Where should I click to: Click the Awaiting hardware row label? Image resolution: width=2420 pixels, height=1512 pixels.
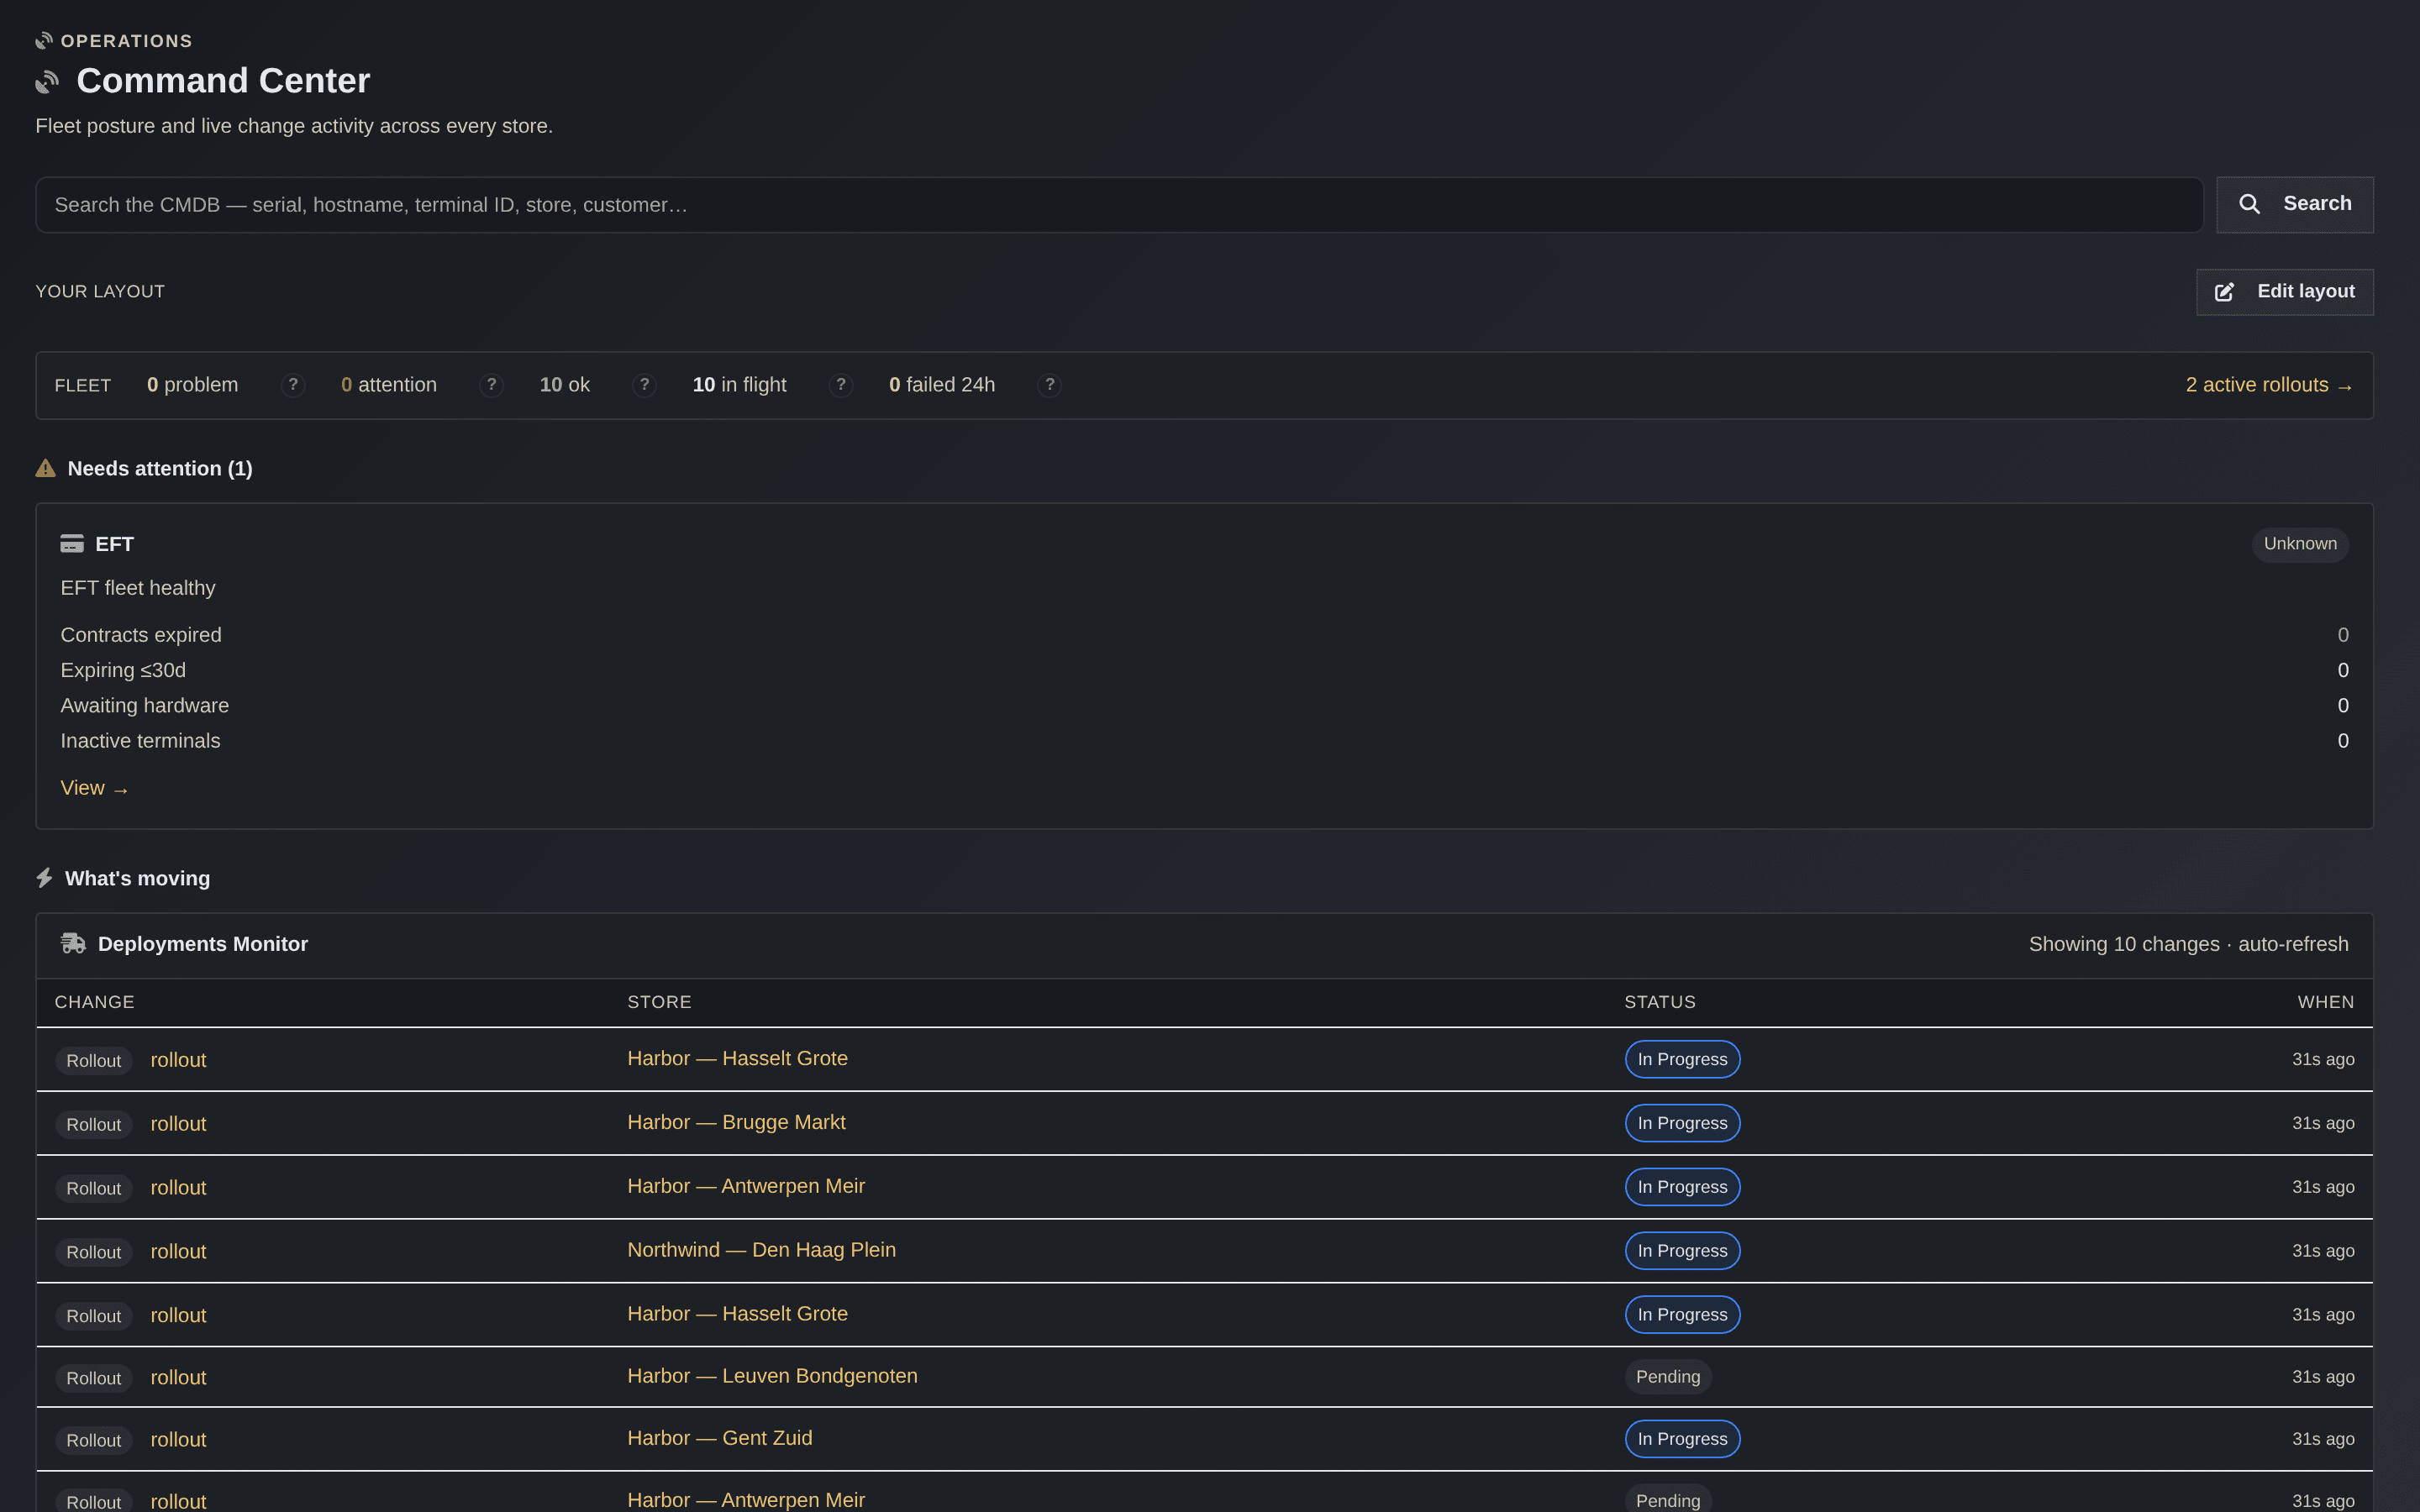point(145,706)
